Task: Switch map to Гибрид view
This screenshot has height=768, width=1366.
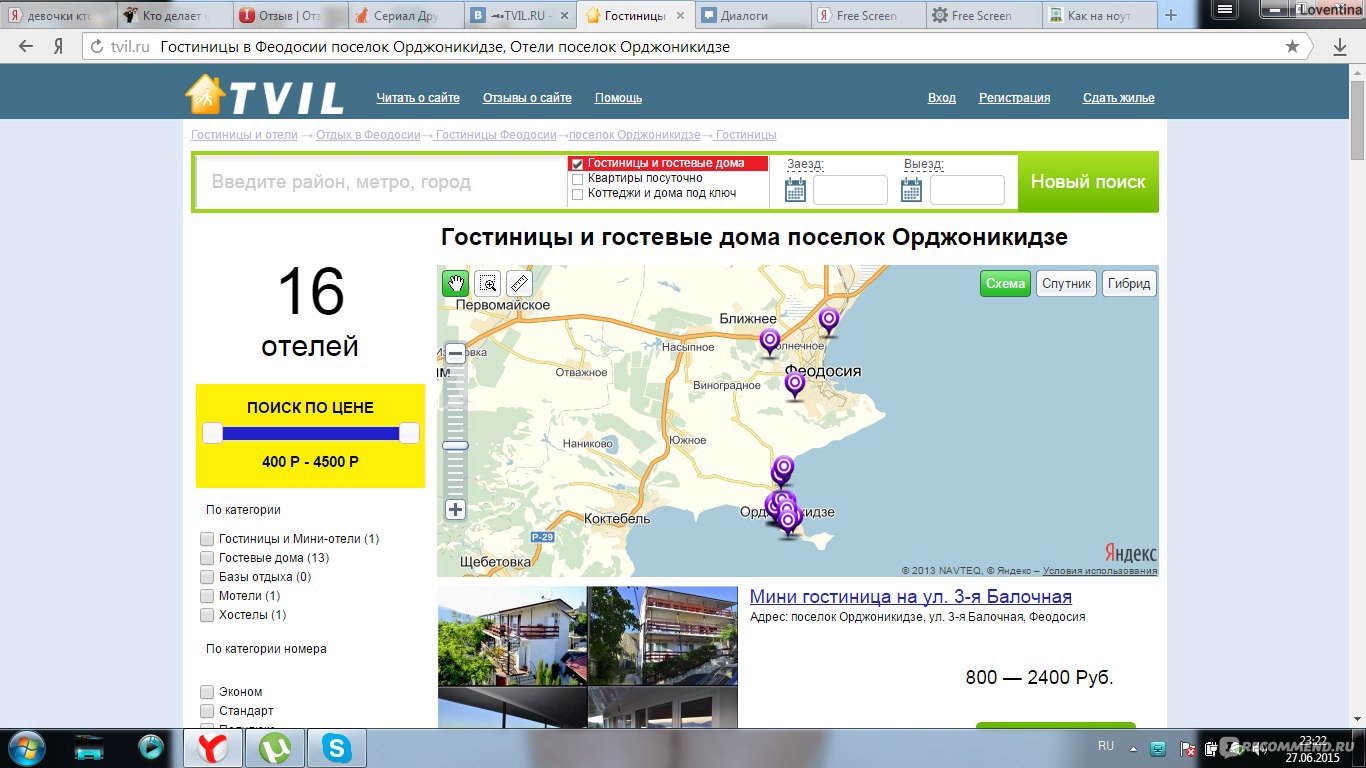Action: click(x=1129, y=283)
